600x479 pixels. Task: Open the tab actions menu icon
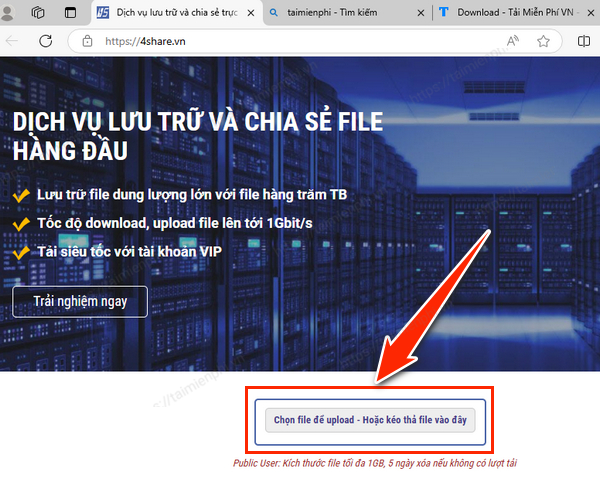click(70, 13)
